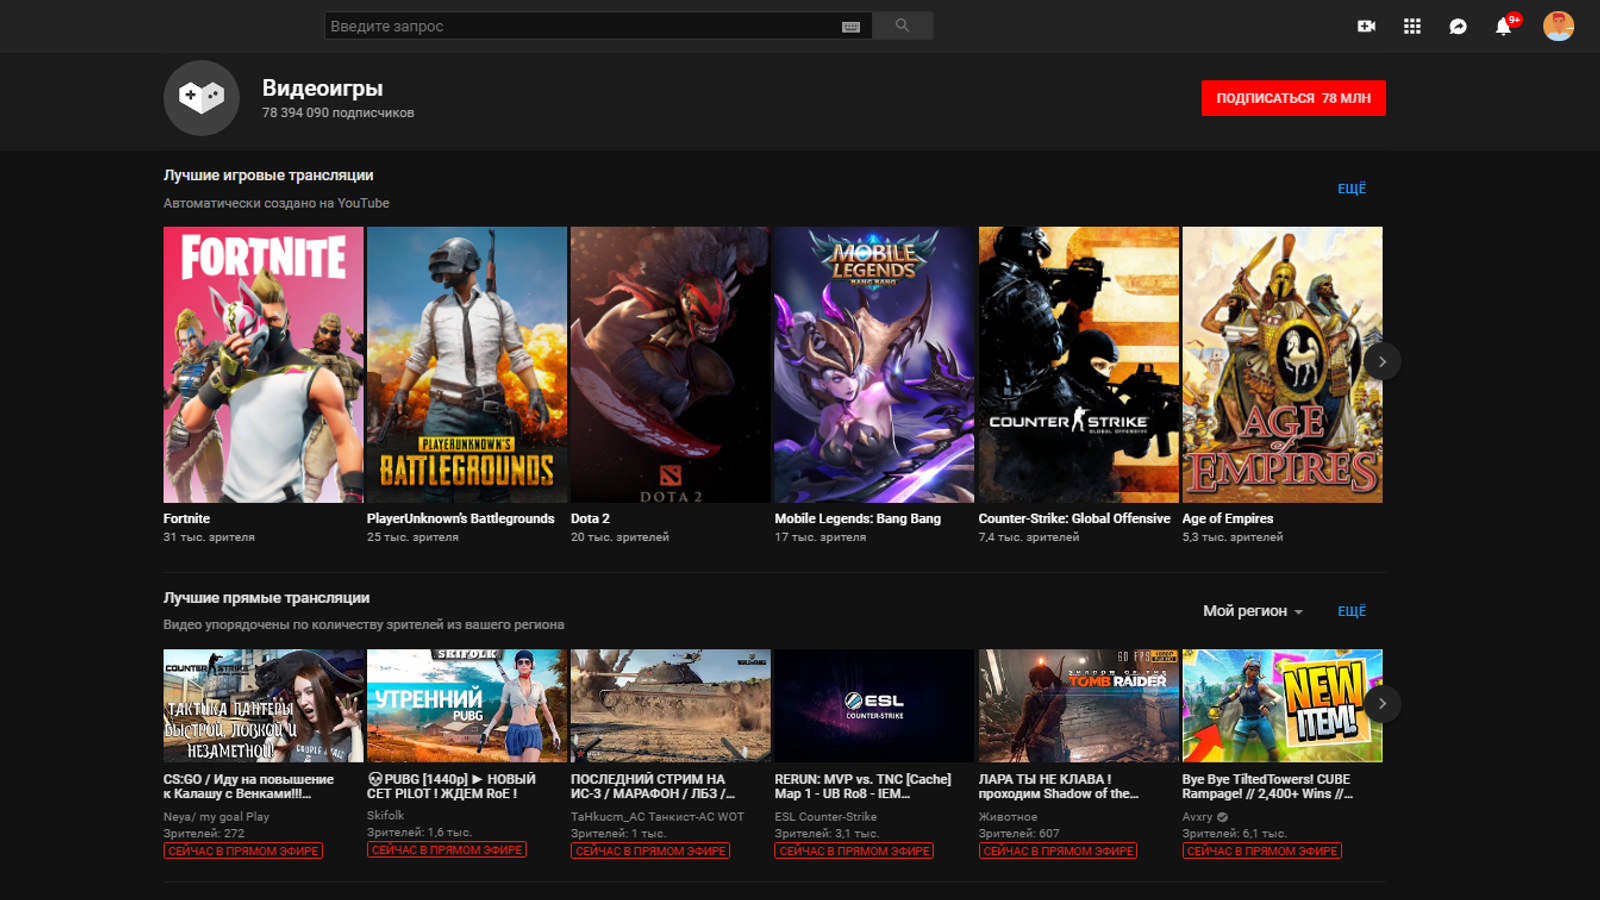The width and height of the screenshot is (1600, 900).
Task: Click the ЛАРА ТЫ НЕ КЛАВА title
Action: coord(1059,787)
